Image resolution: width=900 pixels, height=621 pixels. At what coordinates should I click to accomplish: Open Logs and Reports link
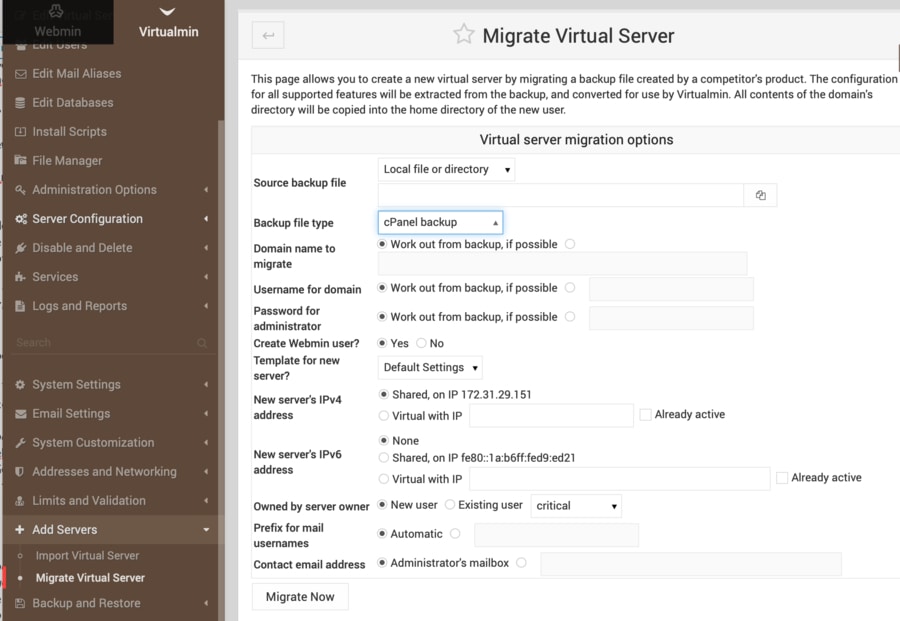[80, 306]
